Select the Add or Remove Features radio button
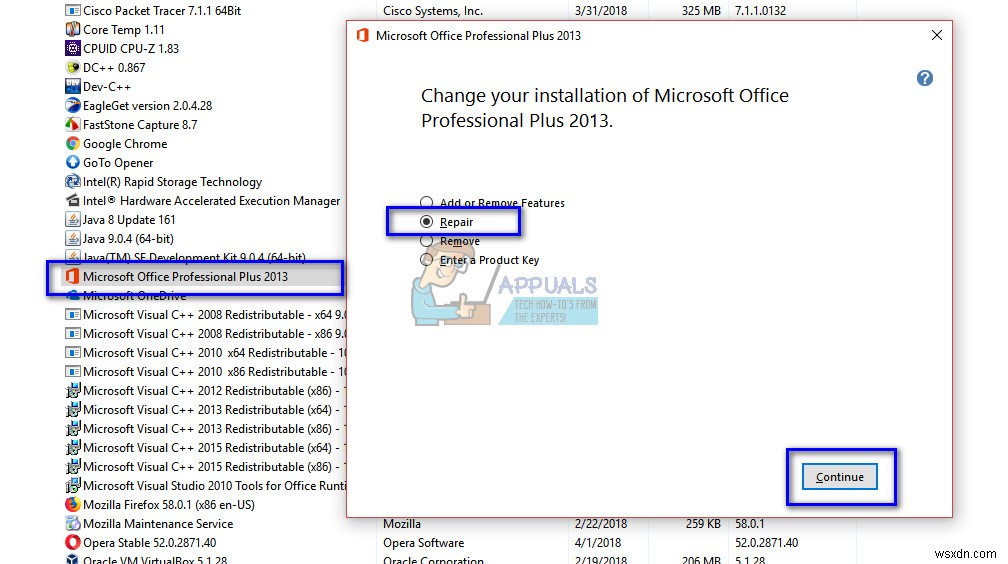Viewport: 1008px width, 564px height. (x=426, y=202)
